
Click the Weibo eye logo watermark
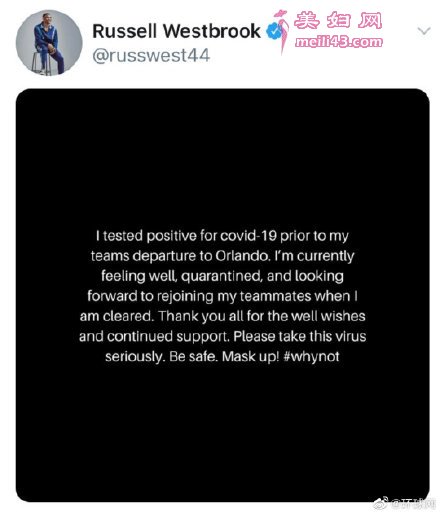[x=381, y=502]
